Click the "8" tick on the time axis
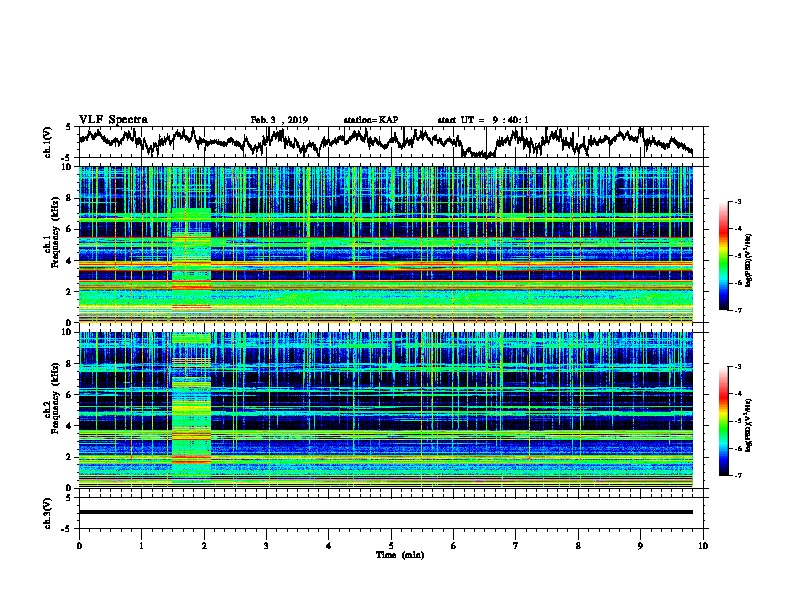Image resolution: width=792 pixels, height=612 pixels. (578, 545)
